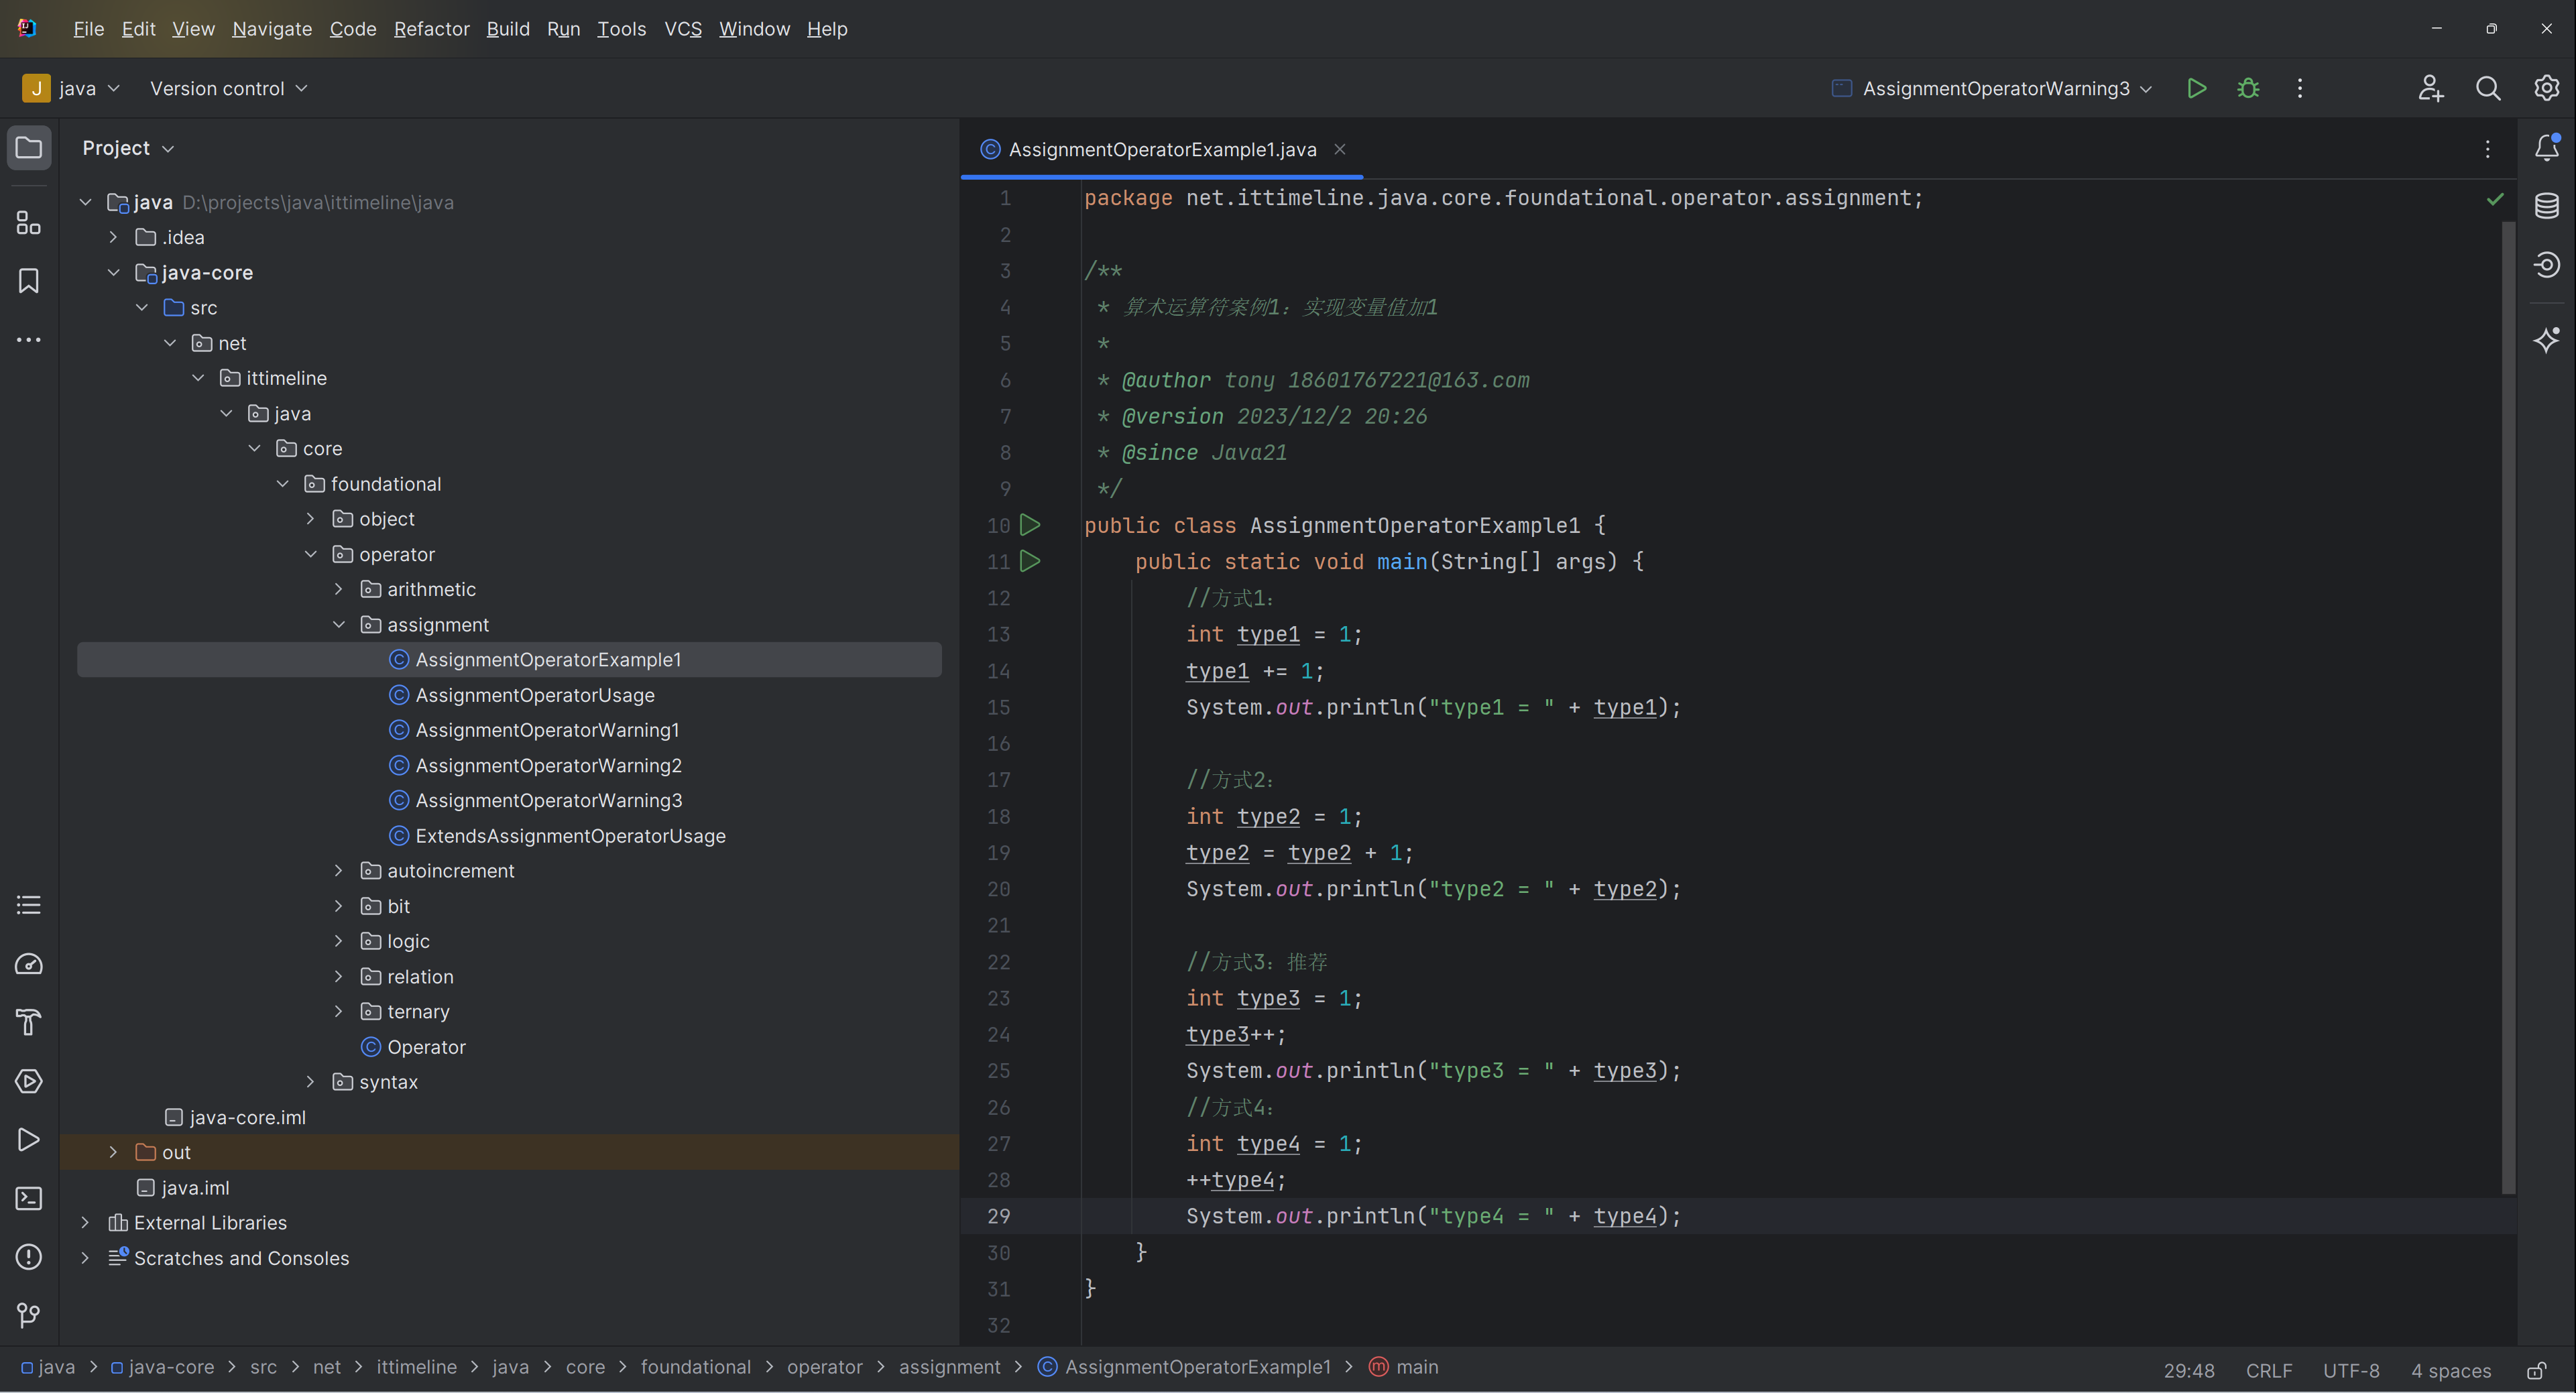Open the Project view selector dropdown
This screenshot has width=2576, height=1393.
pyautogui.click(x=128, y=148)
